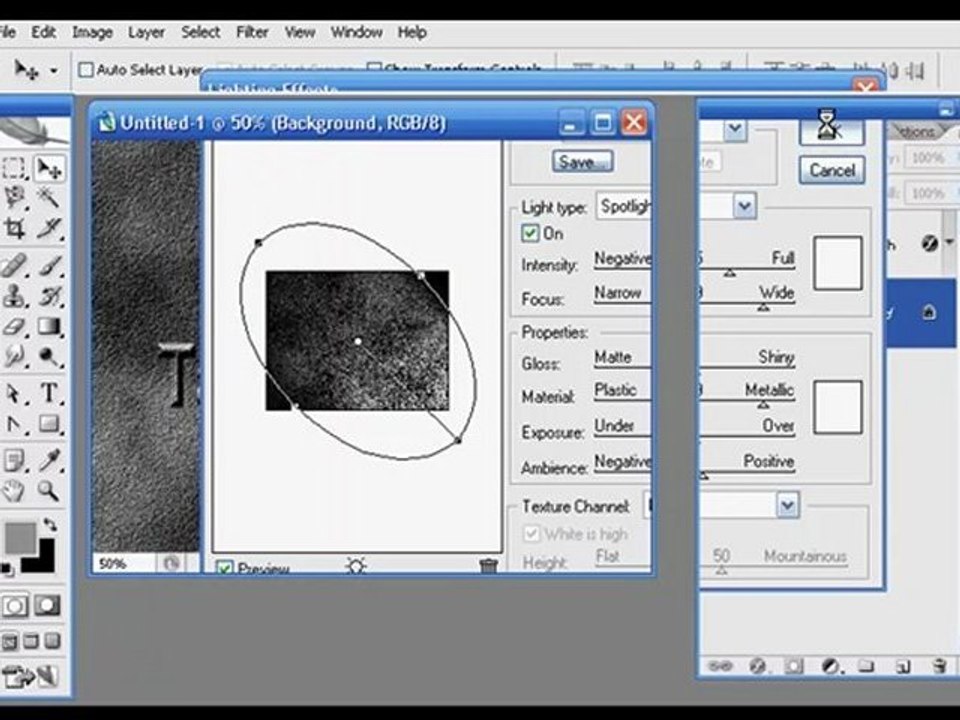Pick the Eraser tool
This screenshot has height=720, width=960.
(15, 326)
